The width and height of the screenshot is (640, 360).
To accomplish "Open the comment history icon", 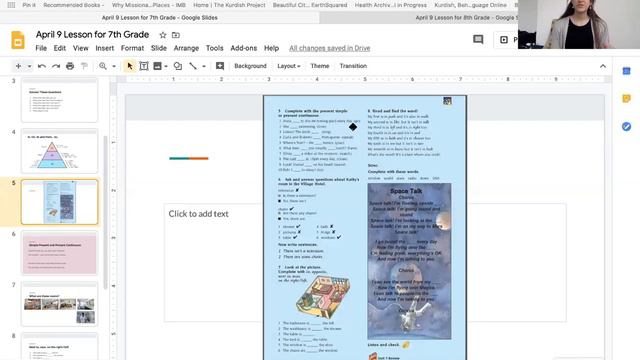I will [478, 40].
